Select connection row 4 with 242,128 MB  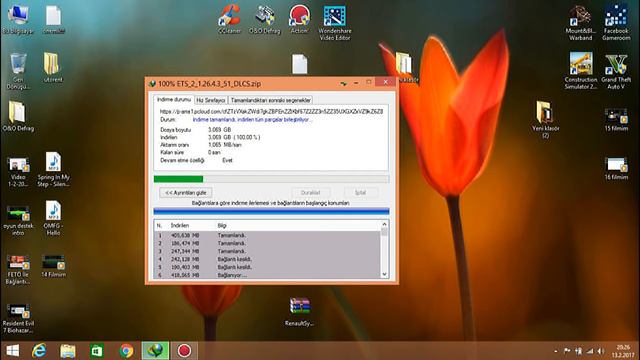[x=267, y=259]
